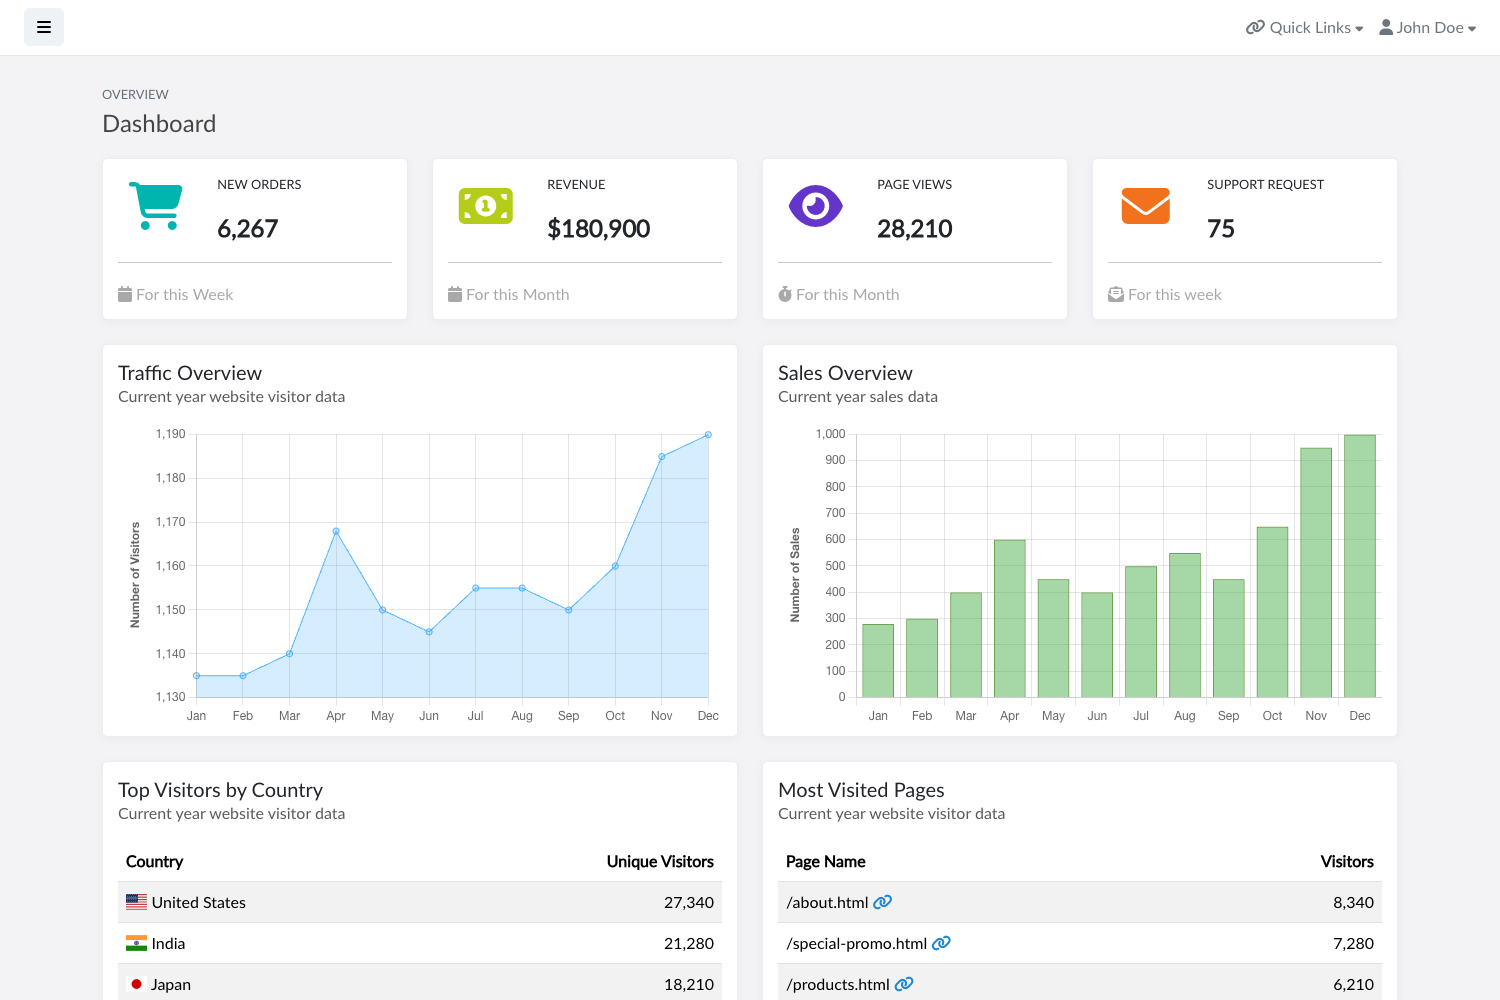Open the /about.html page link

826,901
